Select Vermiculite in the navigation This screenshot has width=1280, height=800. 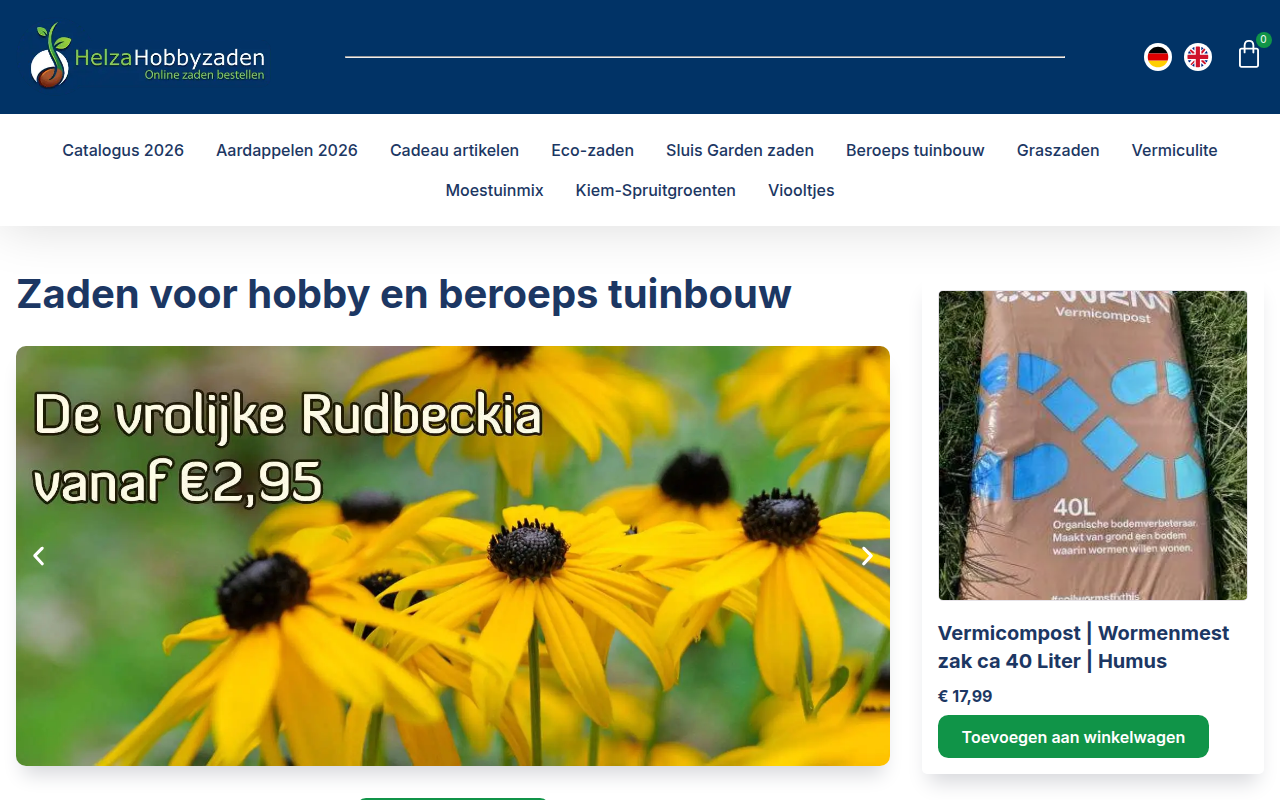tap(1174, 150)
